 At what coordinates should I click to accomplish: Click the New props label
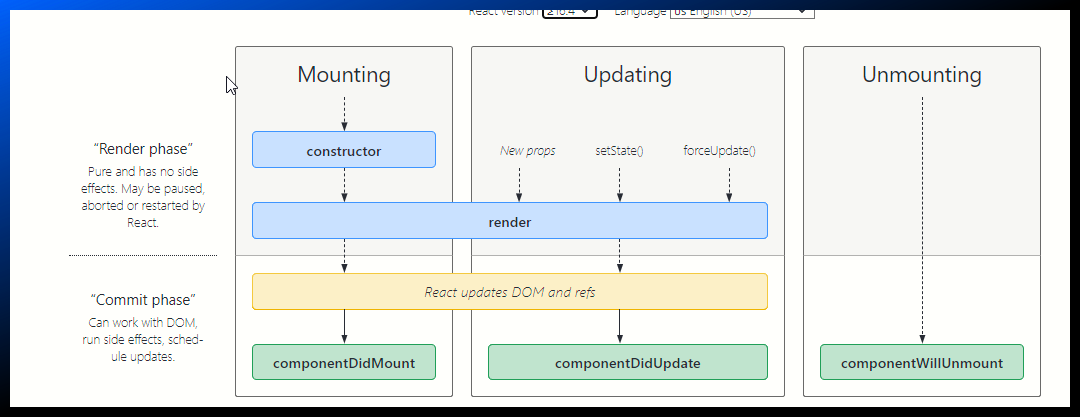coord(527,151)
